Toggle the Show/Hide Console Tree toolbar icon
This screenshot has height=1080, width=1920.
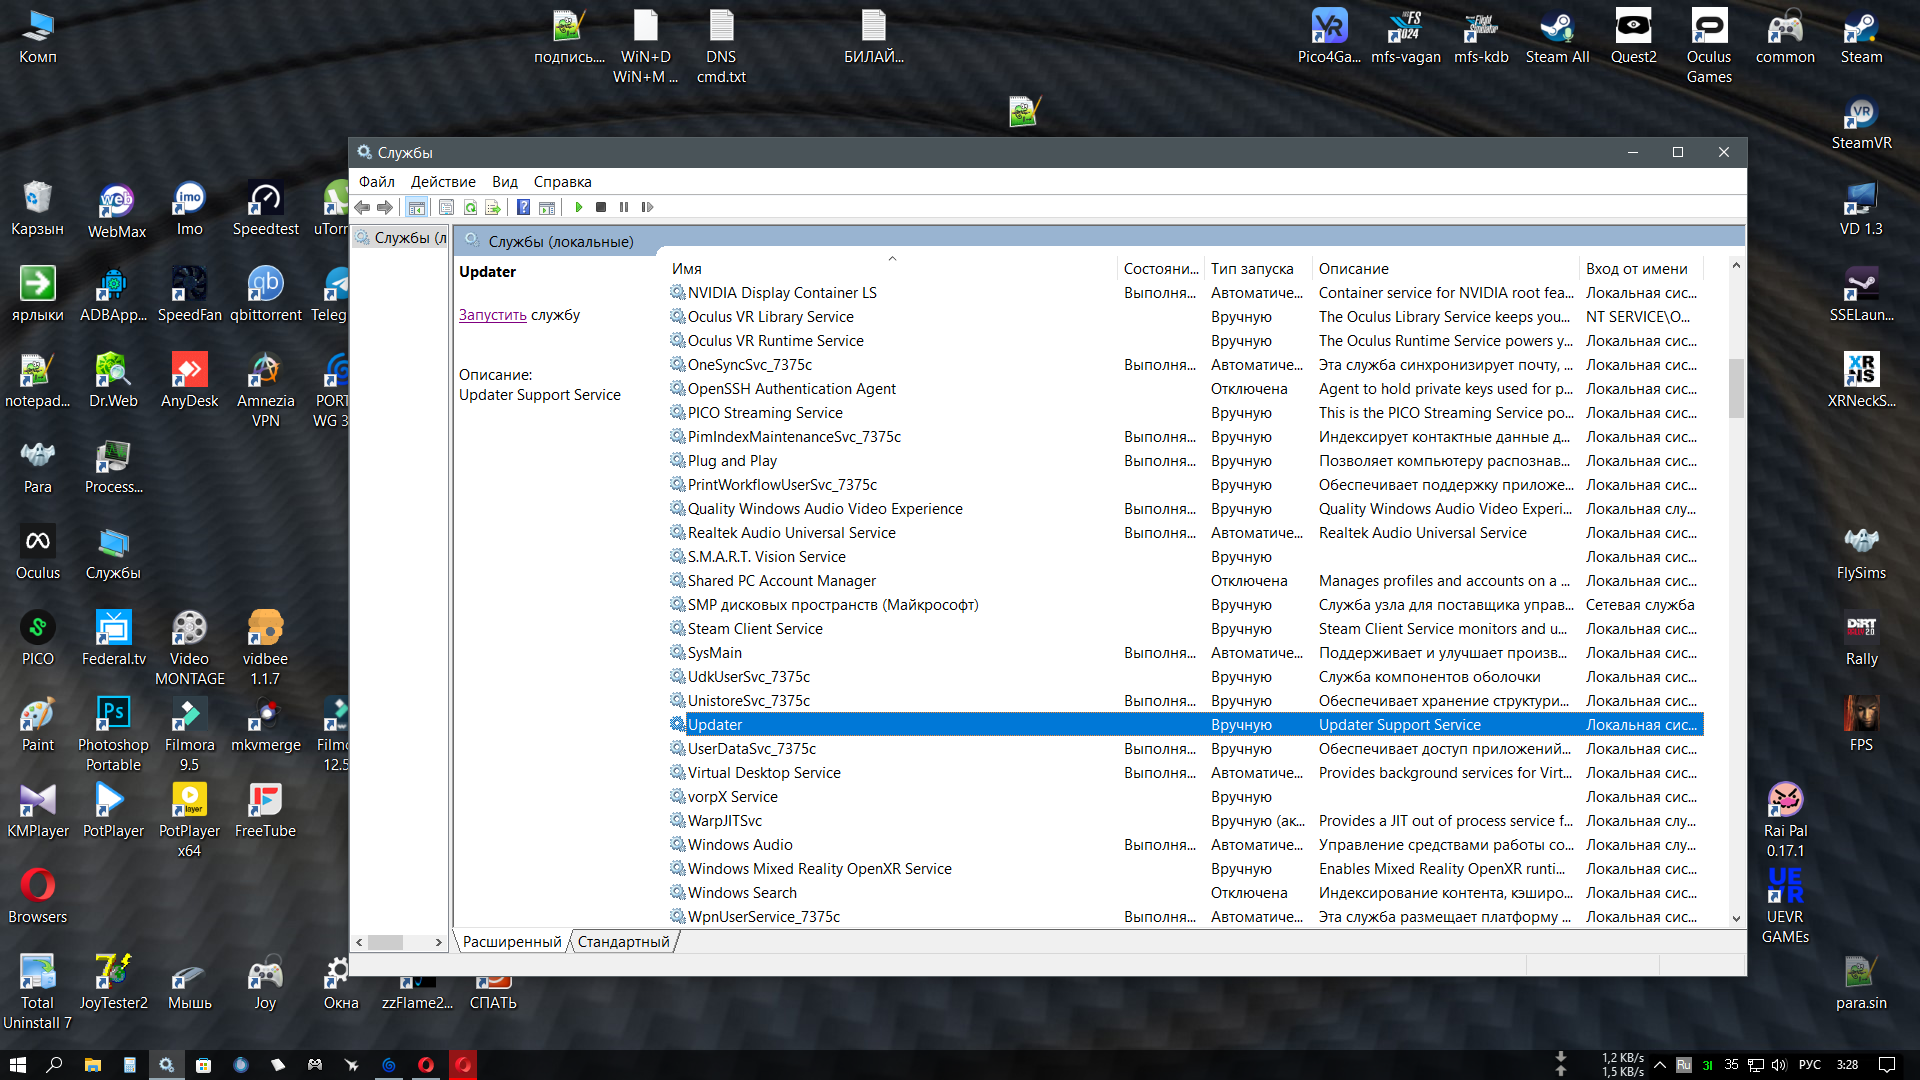(x=417, y=207)
